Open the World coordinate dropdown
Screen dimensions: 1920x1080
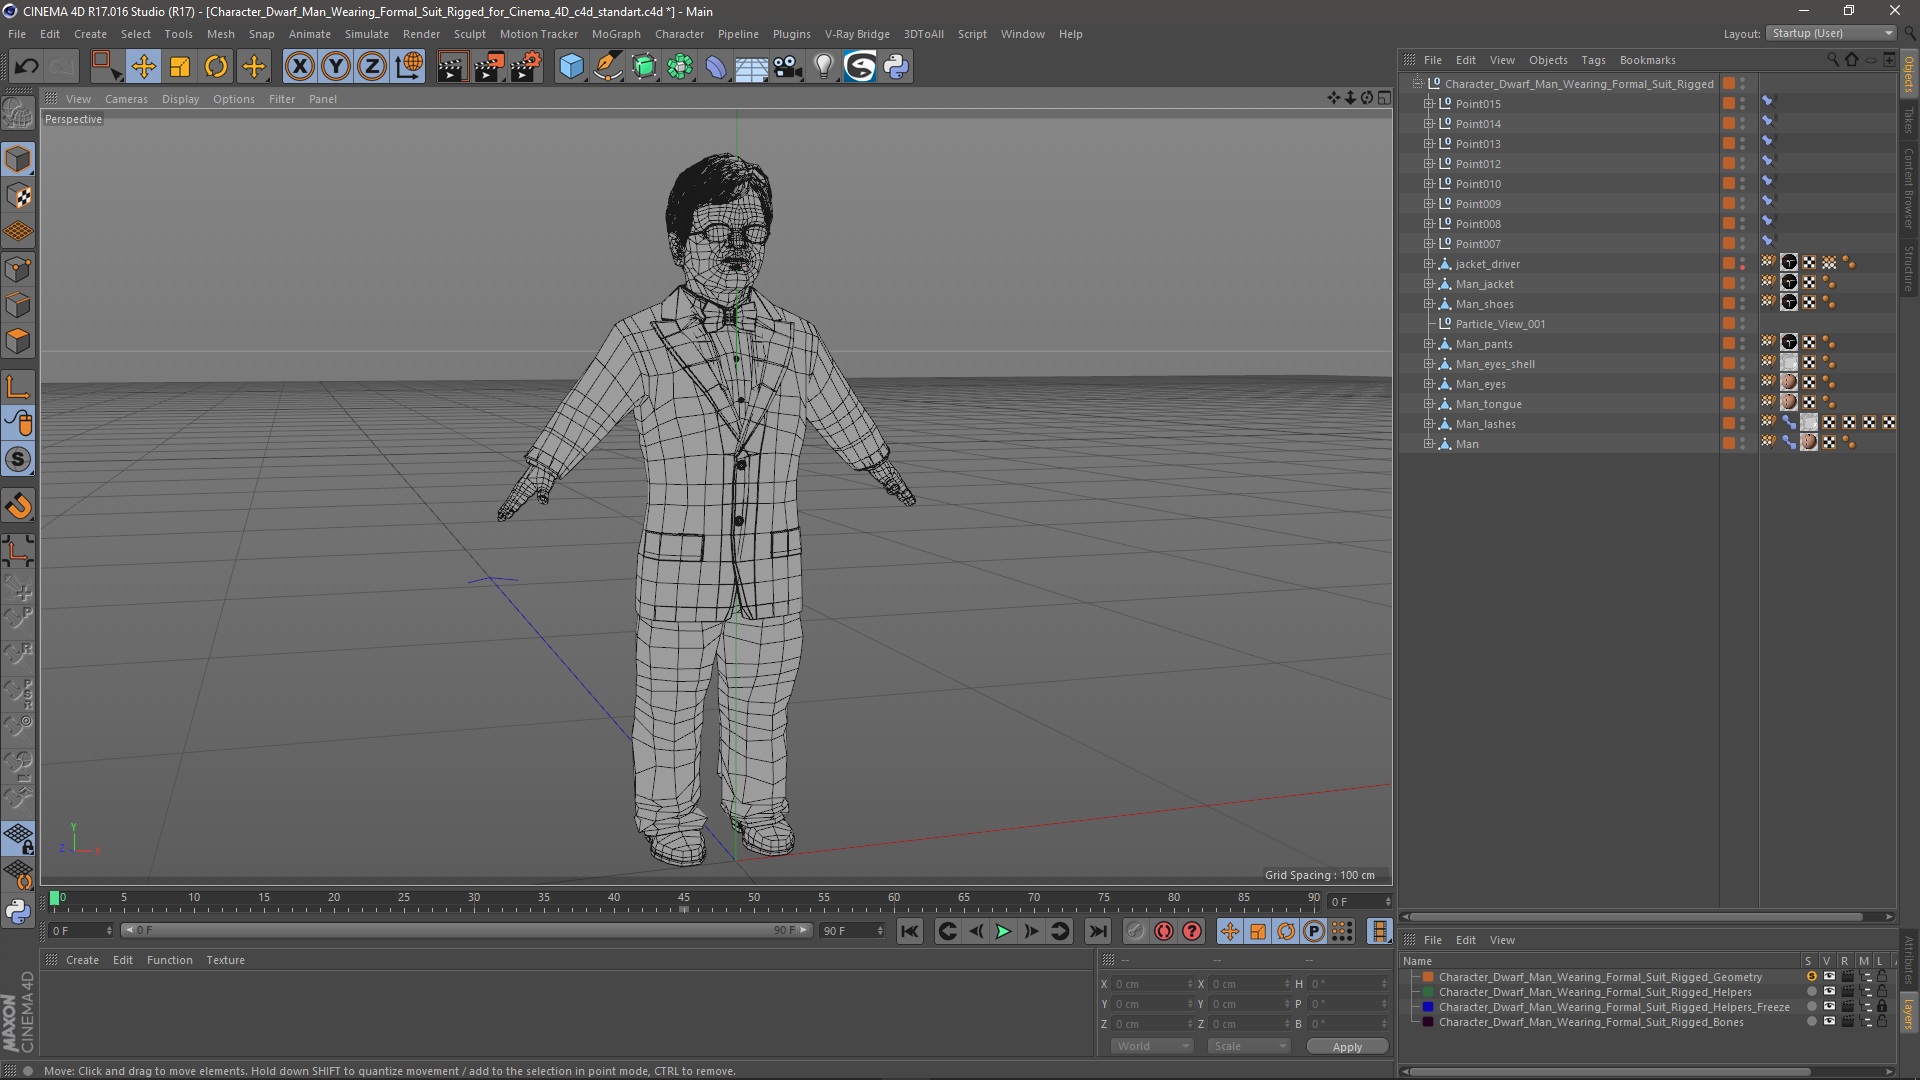coord(1152,1046)
